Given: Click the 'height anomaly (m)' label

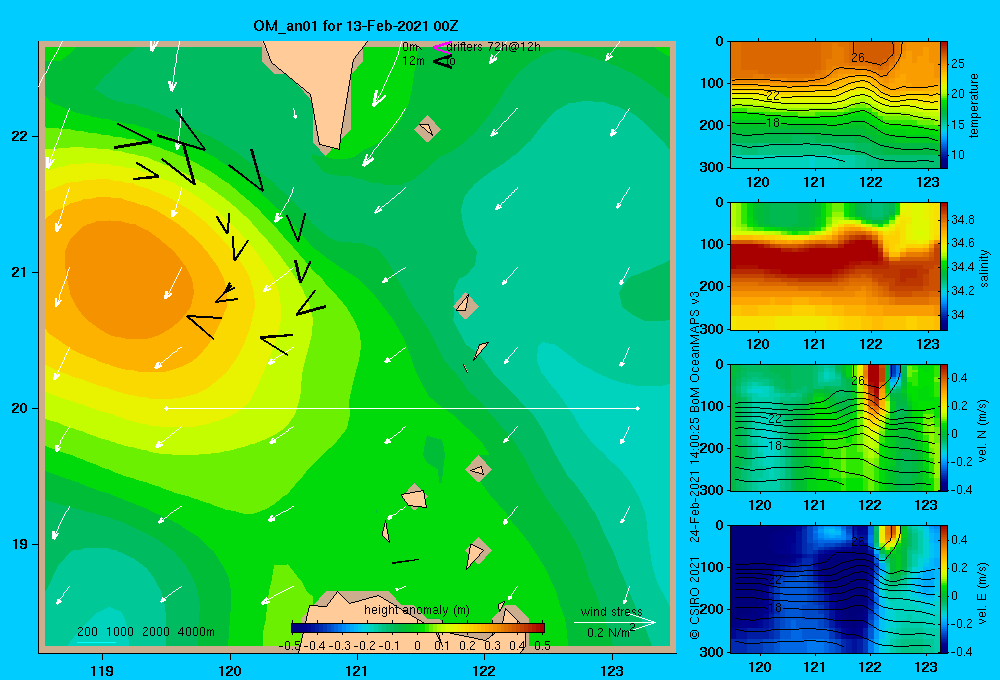Looking at the screenshot, I should 417,610.
